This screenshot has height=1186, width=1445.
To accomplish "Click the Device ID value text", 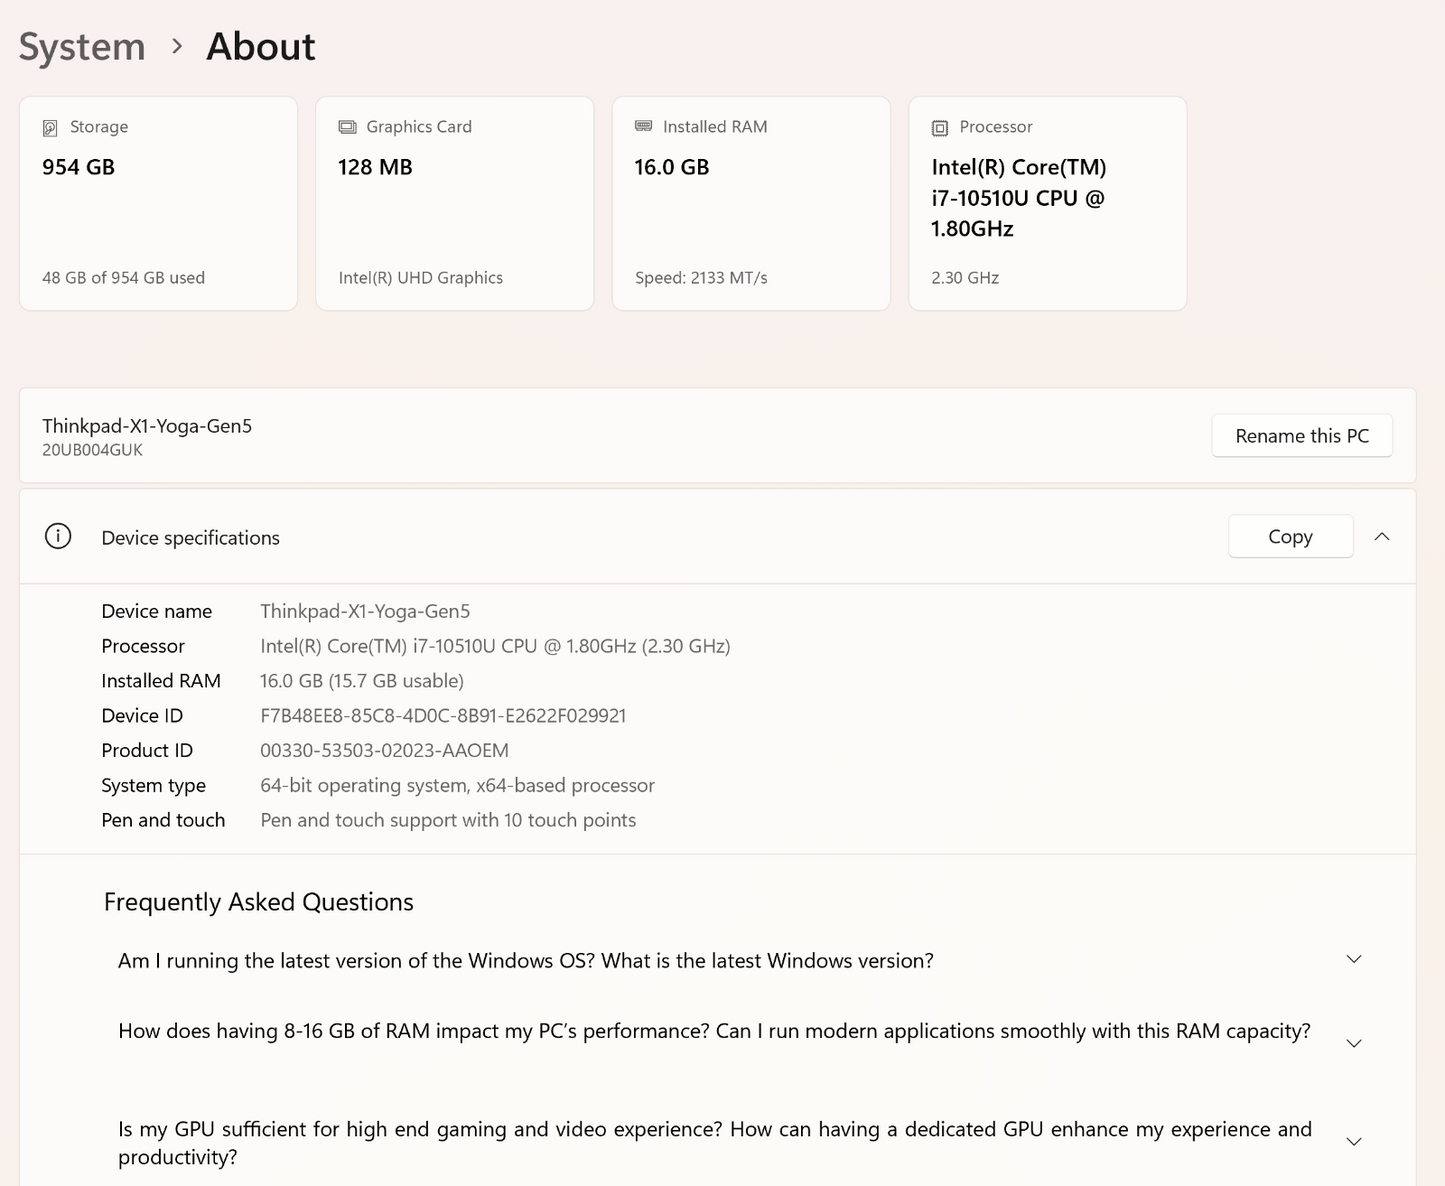I will click(443, 716).
